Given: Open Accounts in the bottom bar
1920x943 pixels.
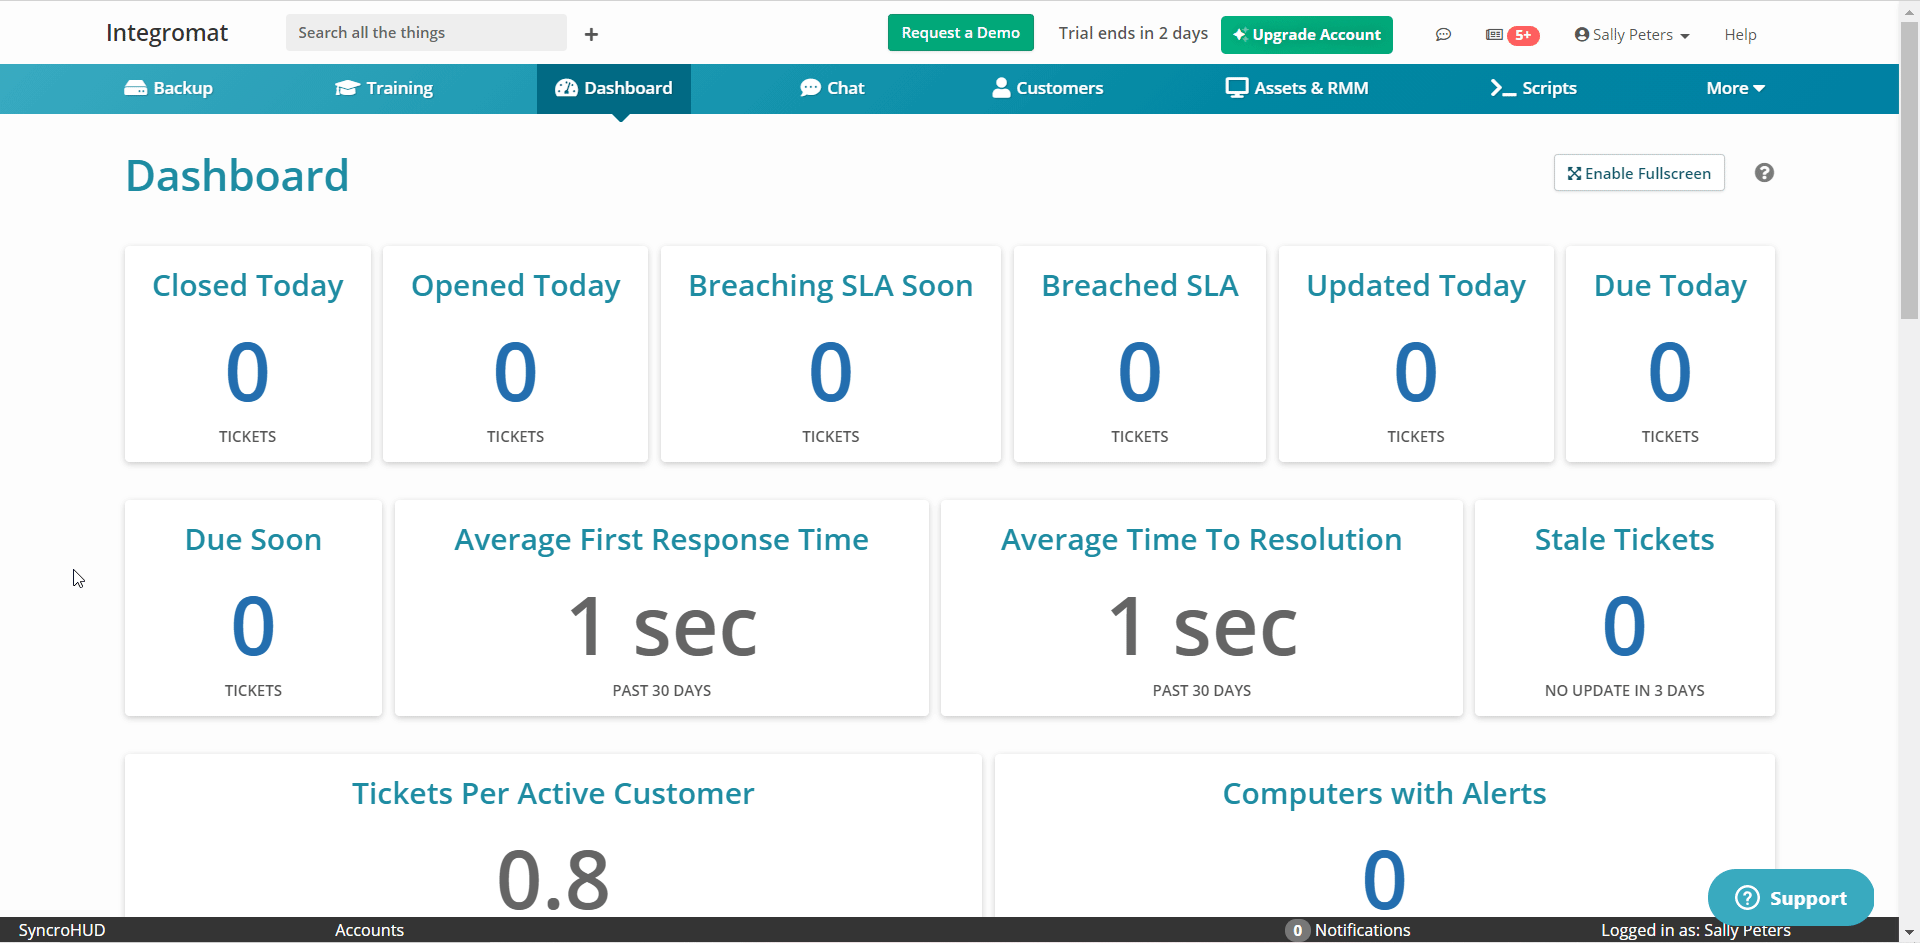Looking at the screenshot, I should point(369,930).
